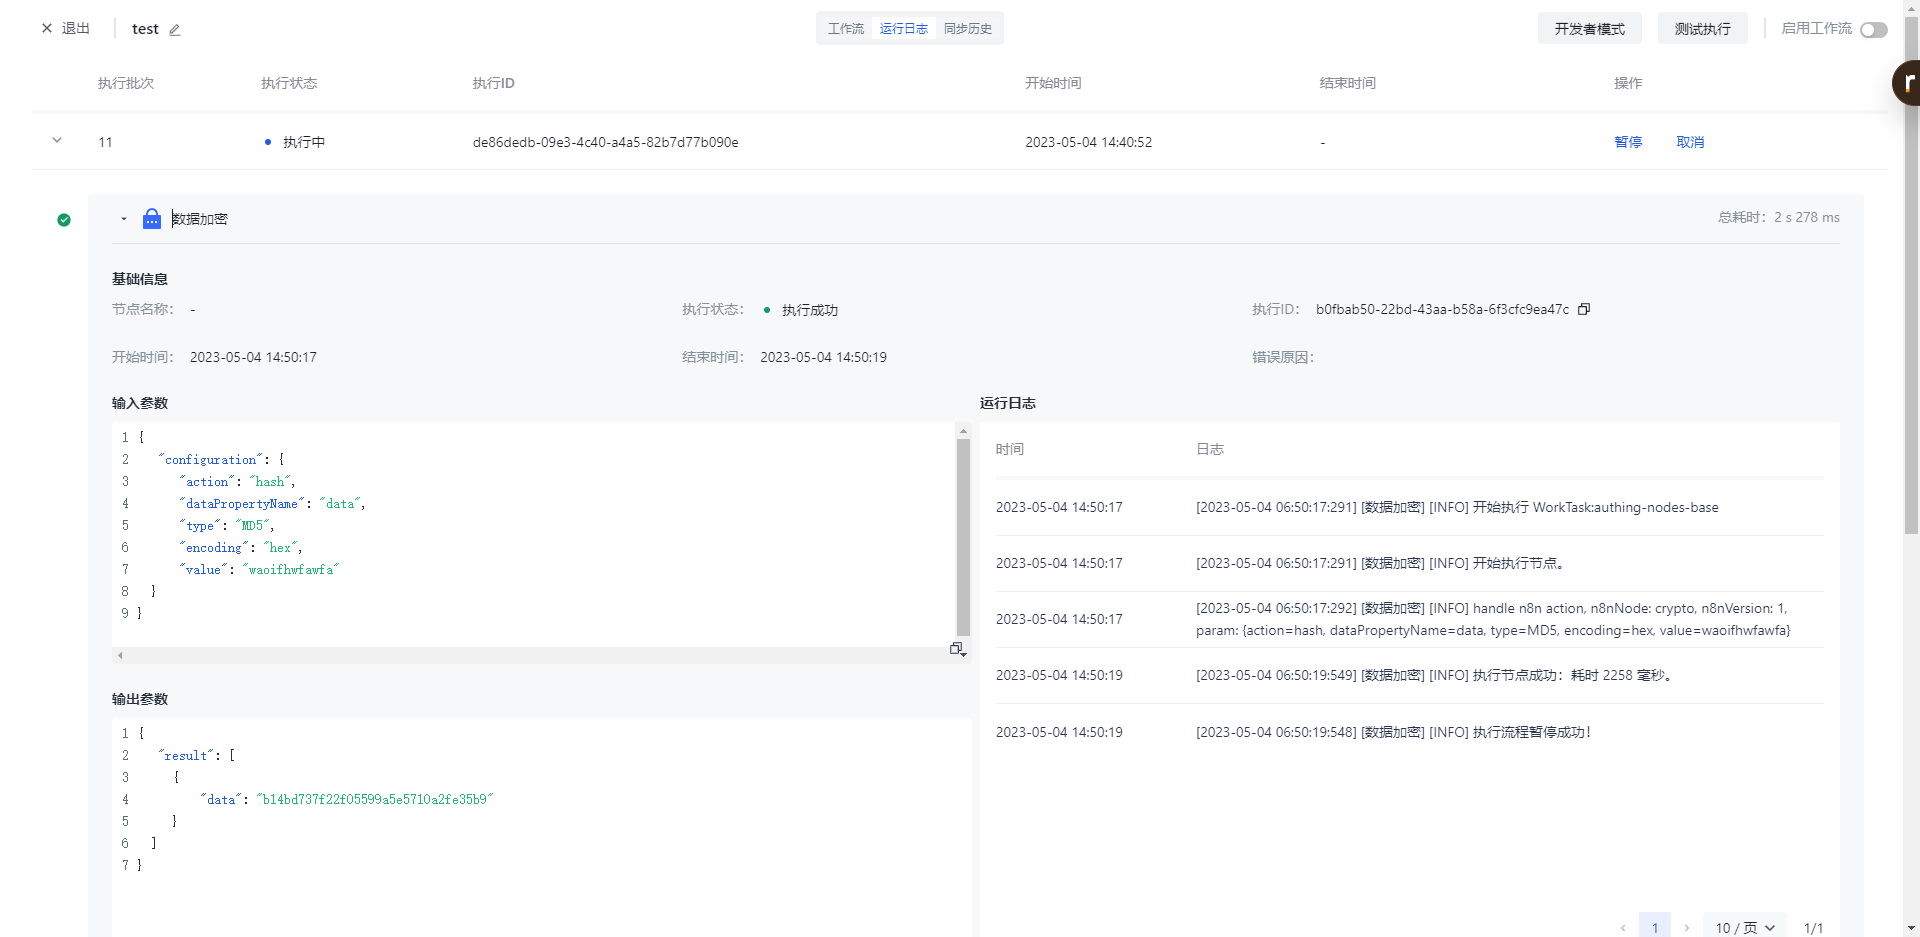Click the 测试执行 button
This screenshot has height=937, width=1920.
click(x=1702, y=29)
